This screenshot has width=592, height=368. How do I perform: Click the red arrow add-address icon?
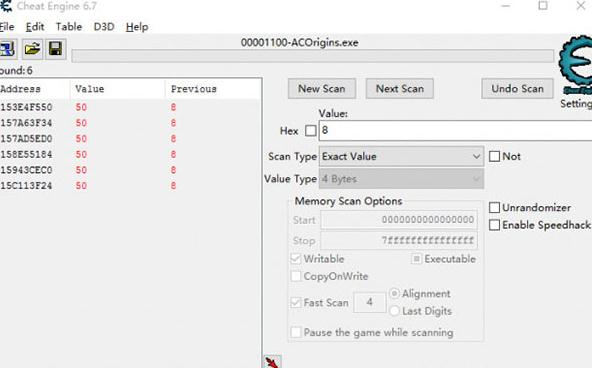click(272, 362)
